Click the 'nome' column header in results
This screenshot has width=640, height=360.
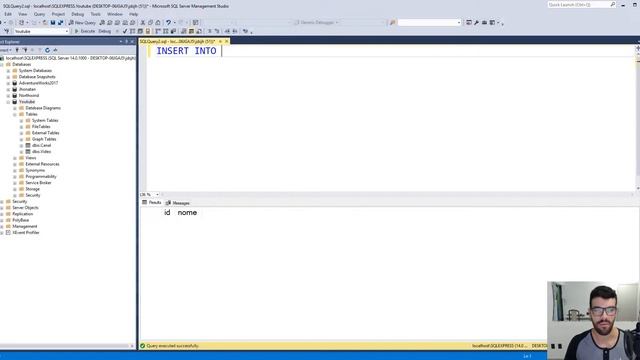(x=187, y=212)
